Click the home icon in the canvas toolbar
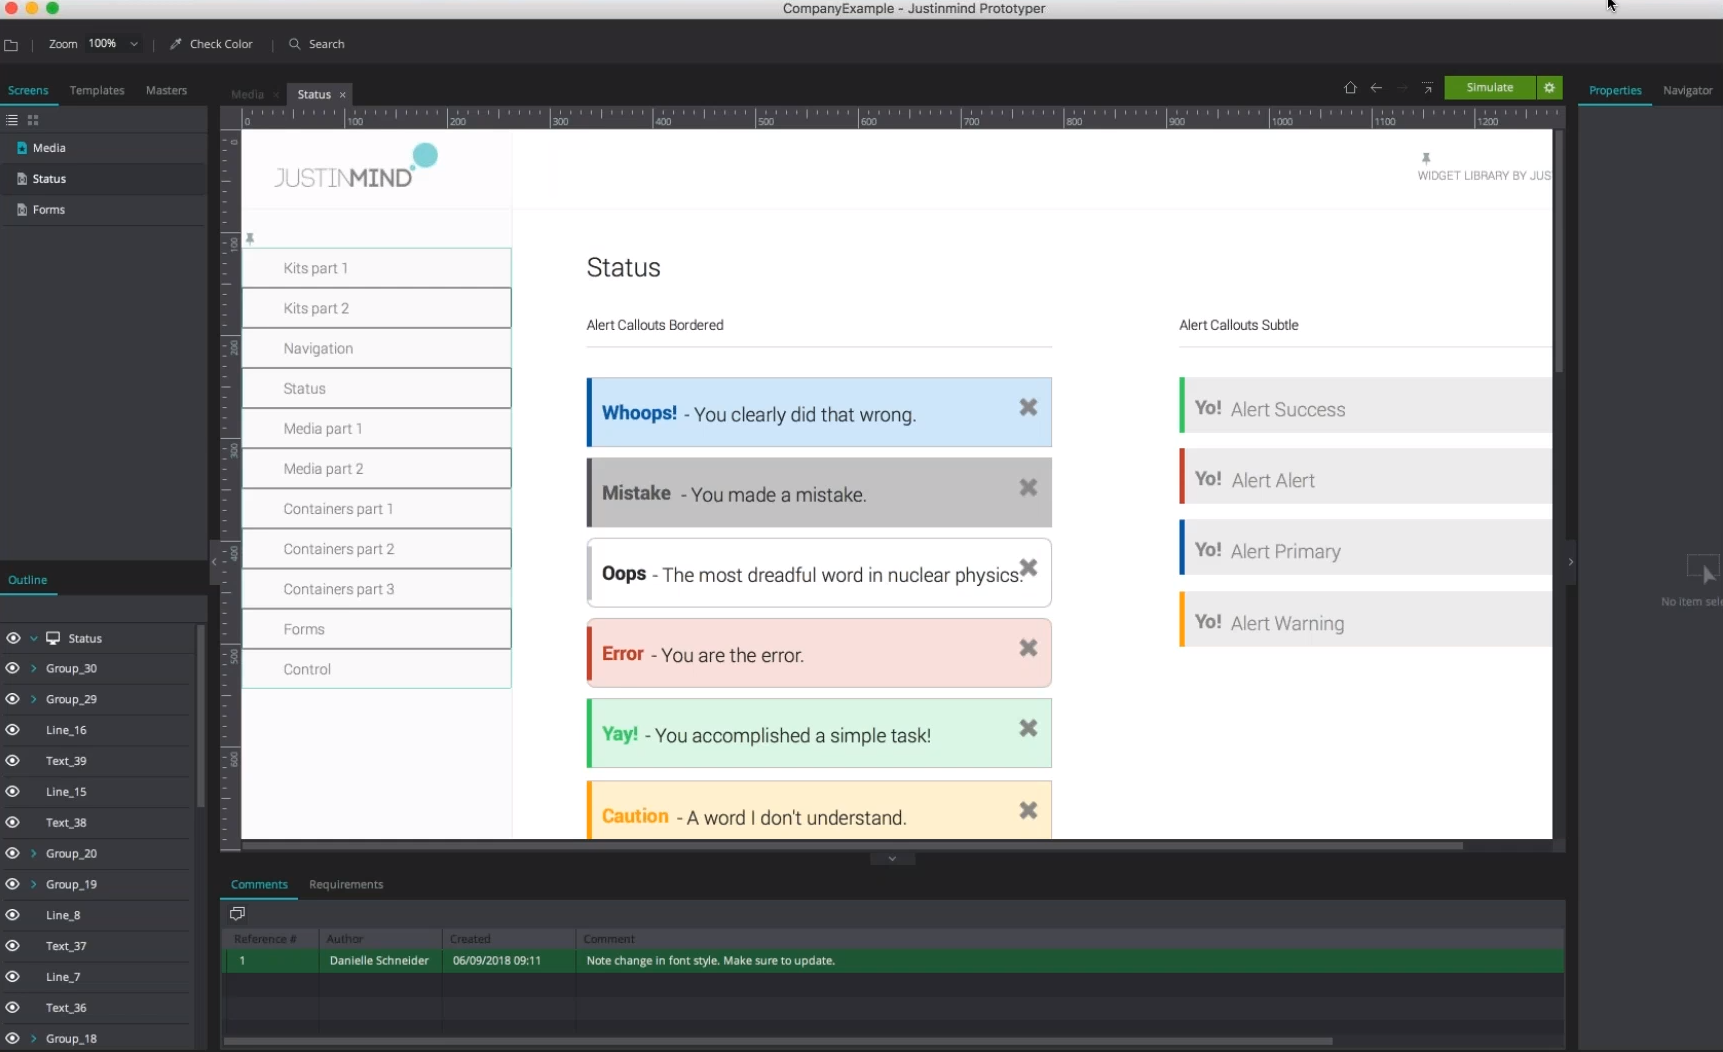Image resolution: width=1723 pixels, height=1052 pixels. (1350, 88)
